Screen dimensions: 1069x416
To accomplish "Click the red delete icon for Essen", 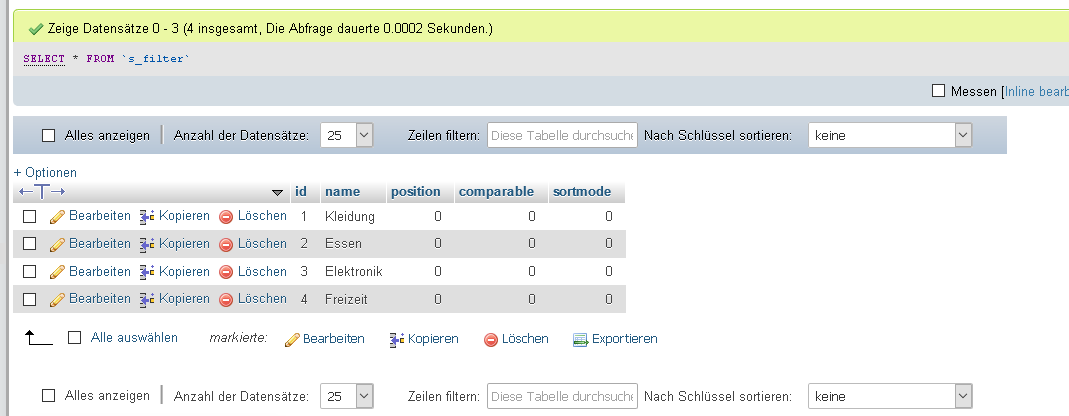I will click(x=226, y=244).
